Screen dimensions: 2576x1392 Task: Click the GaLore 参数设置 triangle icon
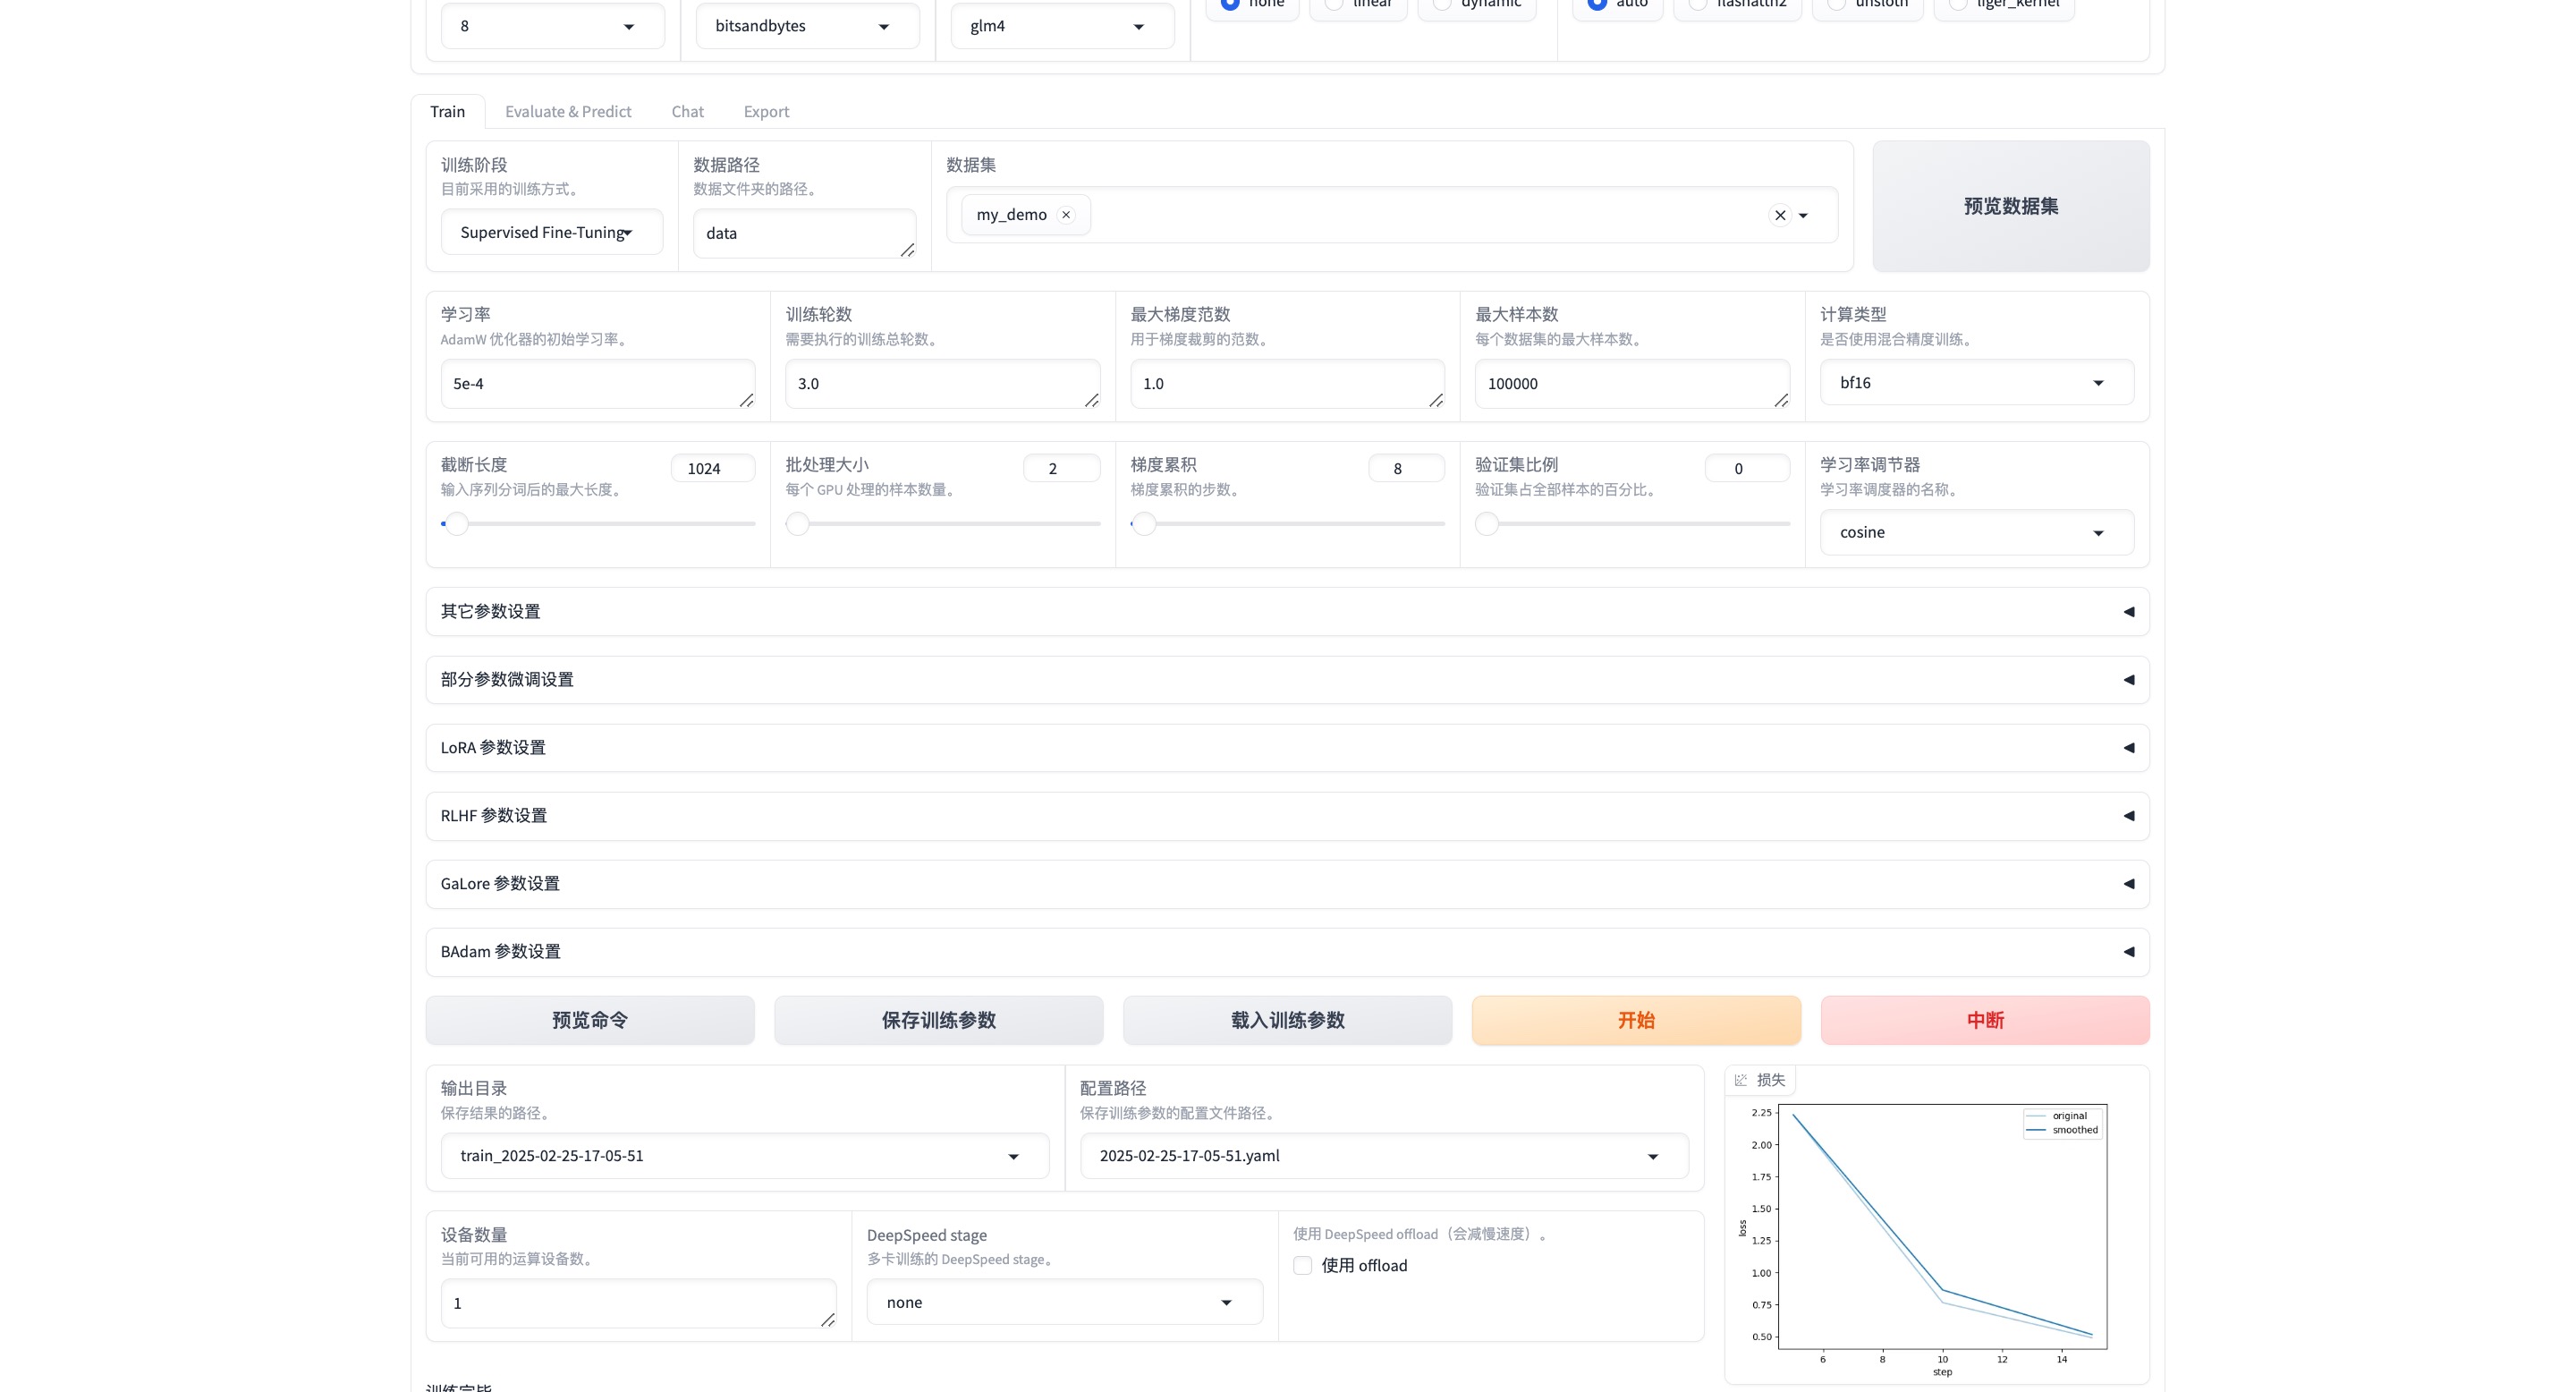(2128, 884)
